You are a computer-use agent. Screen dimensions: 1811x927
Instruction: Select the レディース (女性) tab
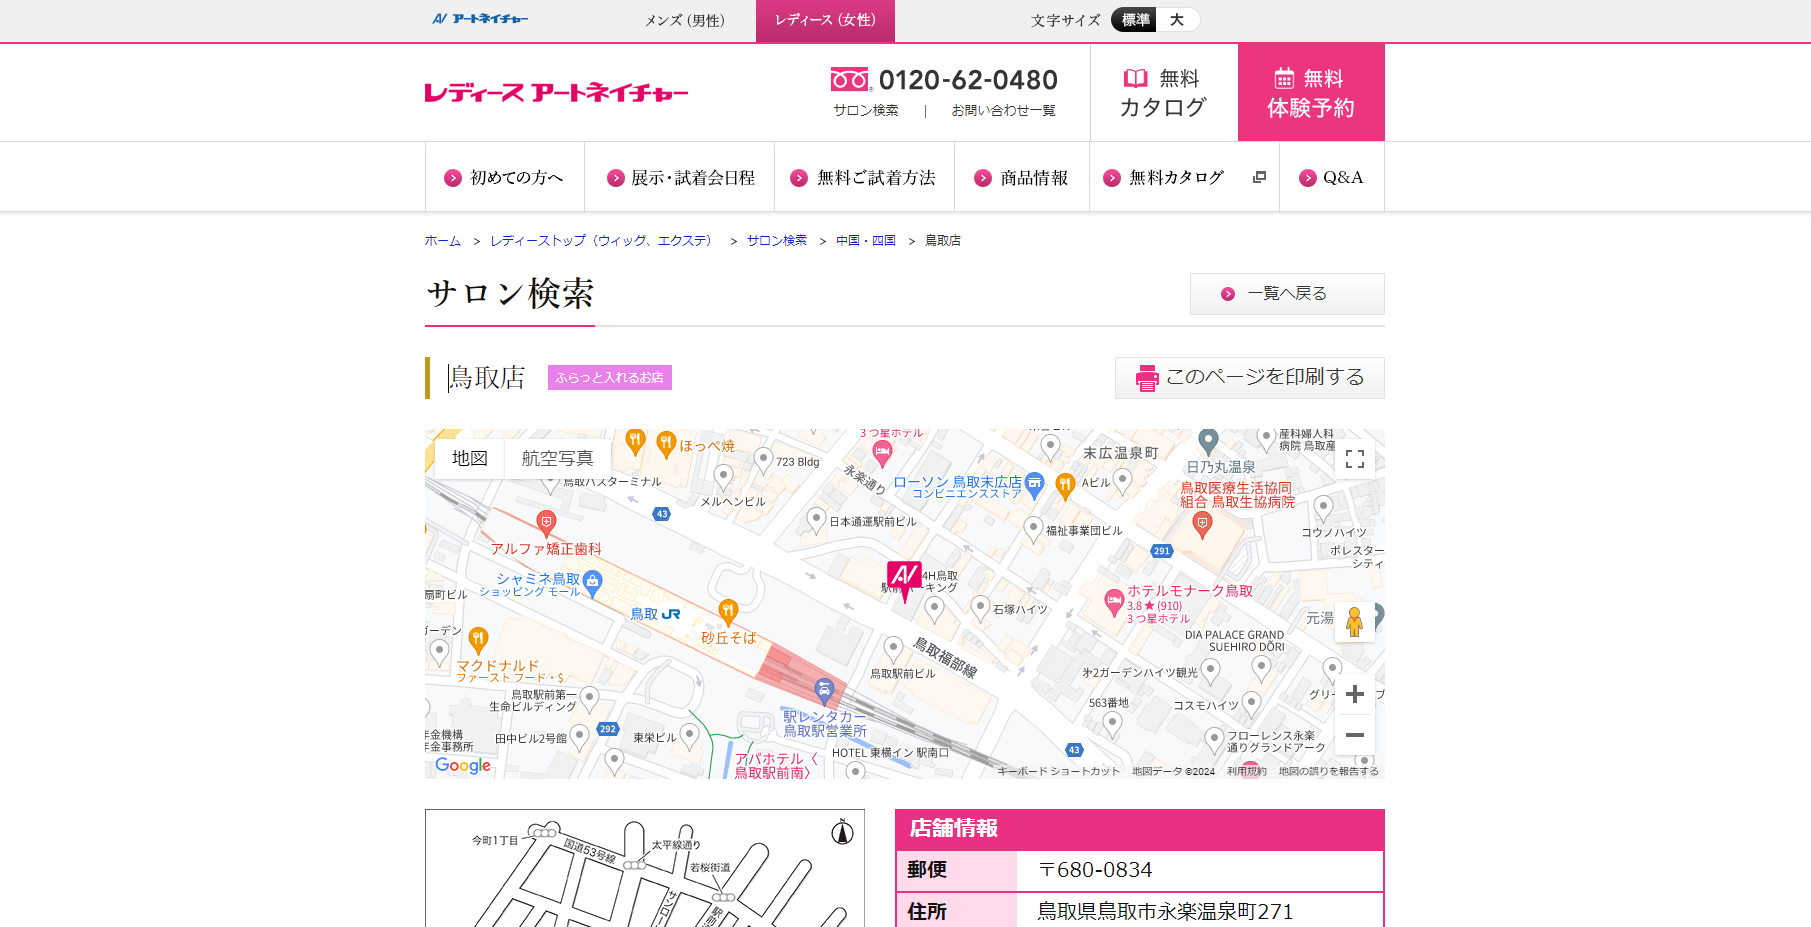coord(825,20)
